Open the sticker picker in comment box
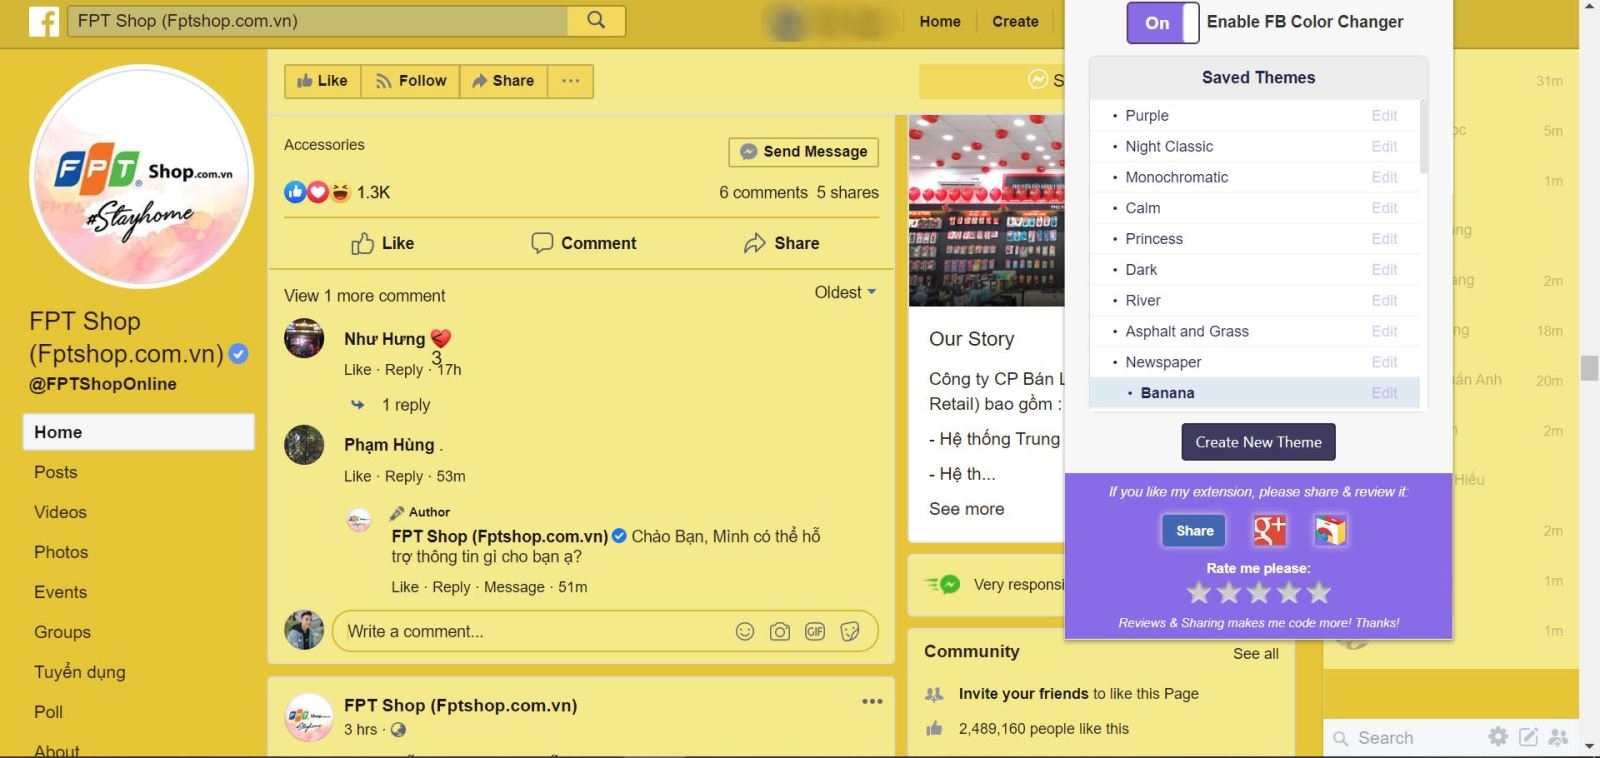1600x758 pixels. click(x=850, y=631)
